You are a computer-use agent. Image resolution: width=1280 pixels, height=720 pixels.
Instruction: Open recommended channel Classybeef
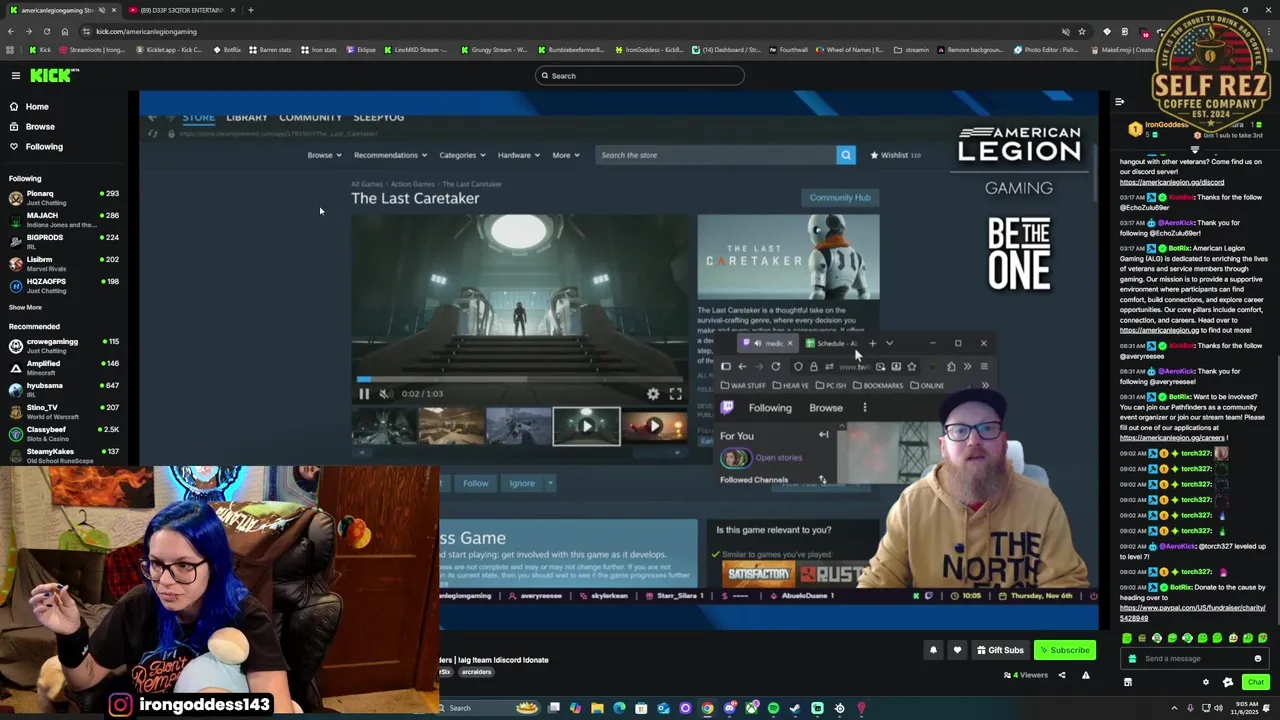coord(64,433)
